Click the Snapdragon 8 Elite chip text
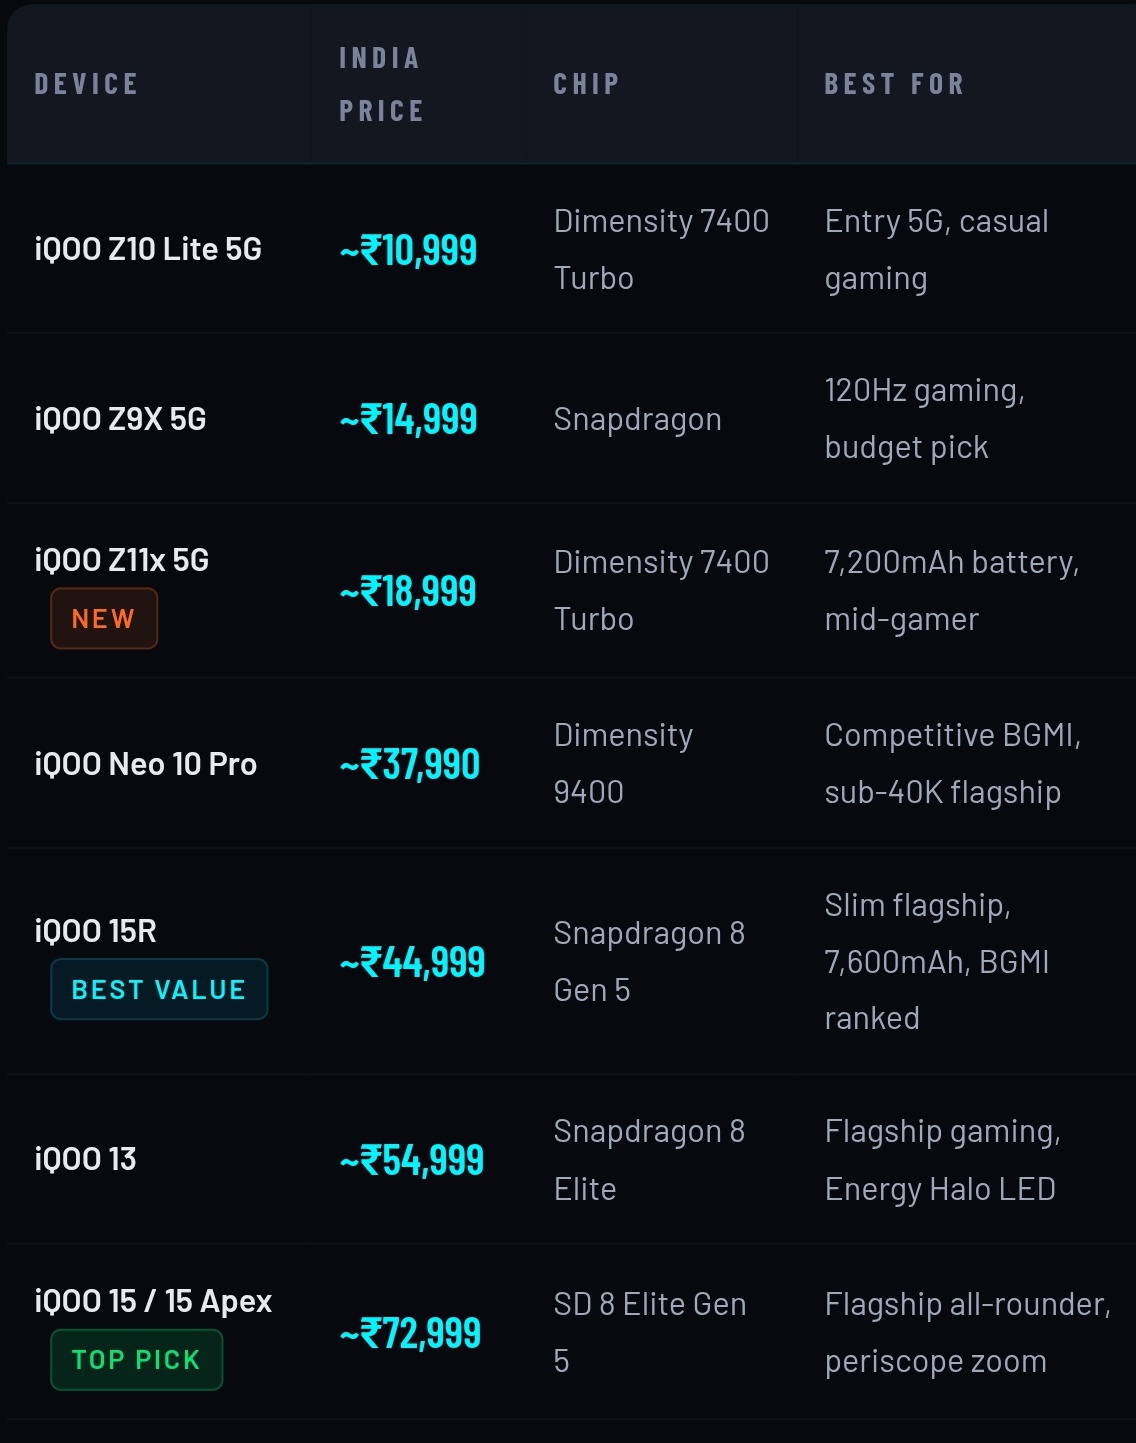Image resolution: width=1136 pixels, height=1443 pixels. tap(649, 1160)
